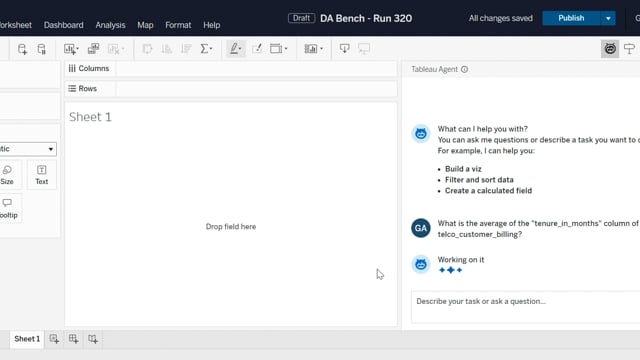Click the Text marks card button
The width and height of the screenshot is (640, 360).
pos(42,175)
